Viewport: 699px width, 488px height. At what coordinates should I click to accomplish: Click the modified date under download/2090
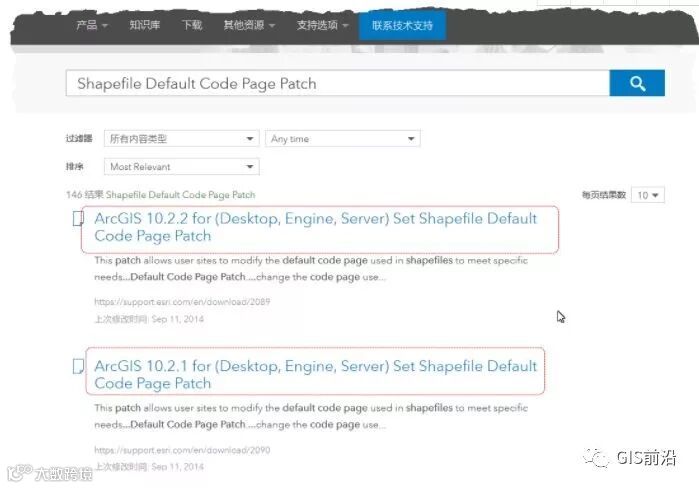[149, 467]
